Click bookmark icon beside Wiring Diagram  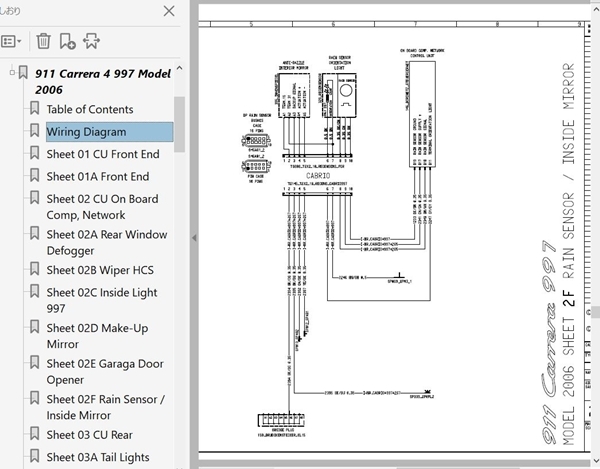pos(34,130)
